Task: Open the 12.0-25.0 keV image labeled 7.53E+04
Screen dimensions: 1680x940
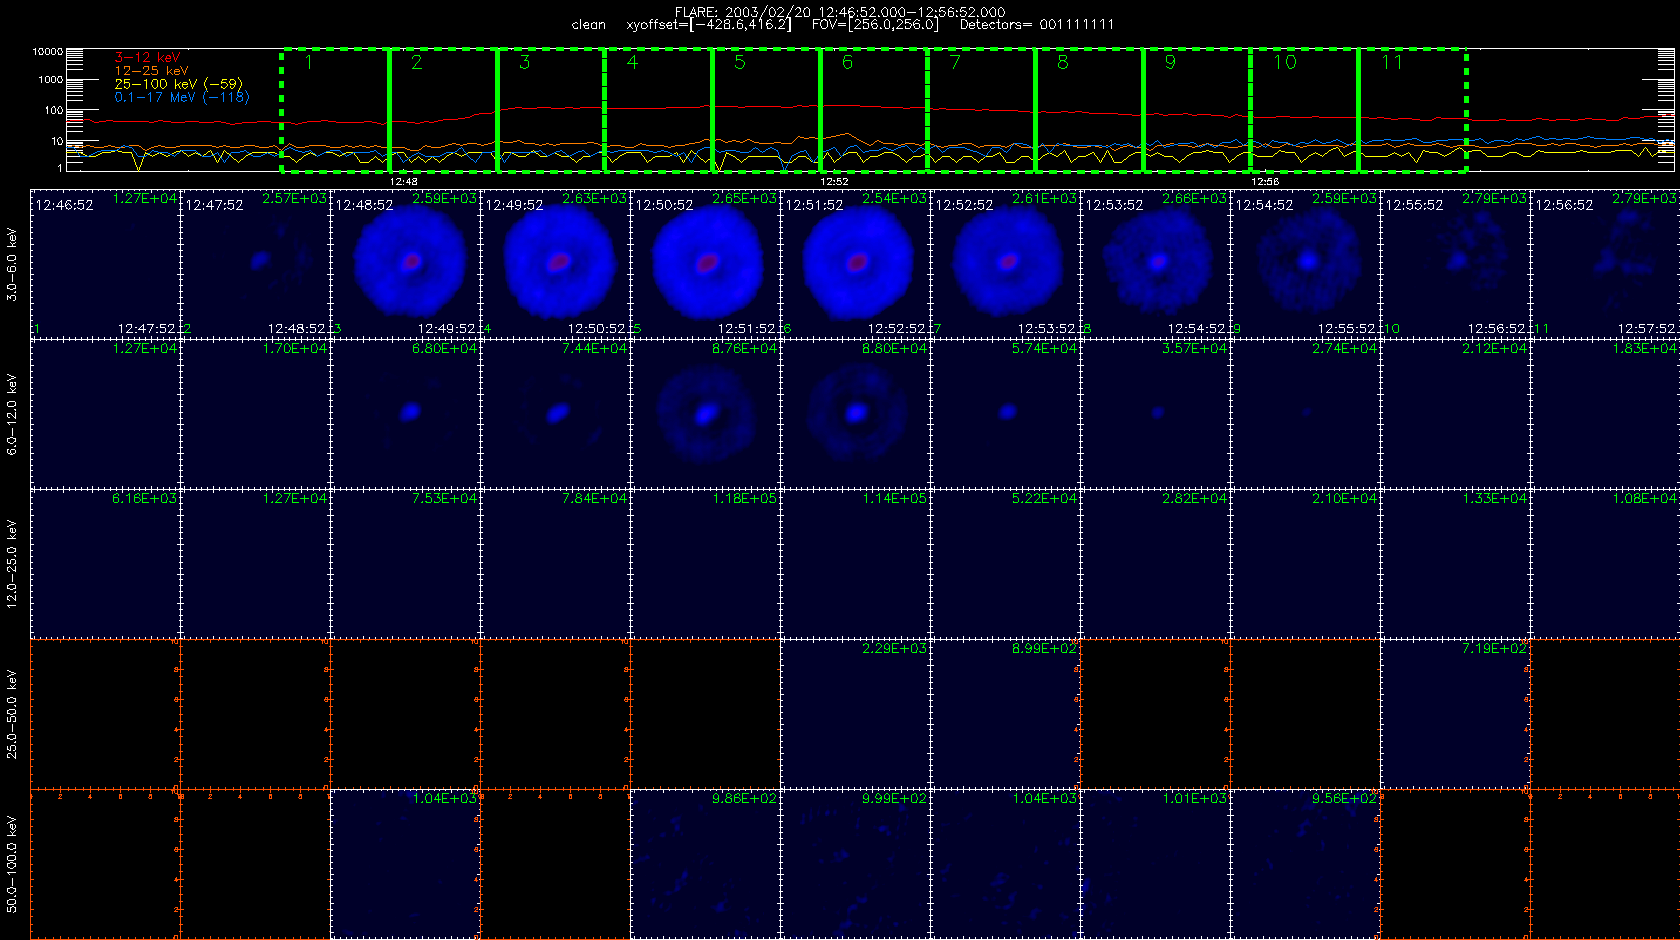Action: [x=406, y=564]
